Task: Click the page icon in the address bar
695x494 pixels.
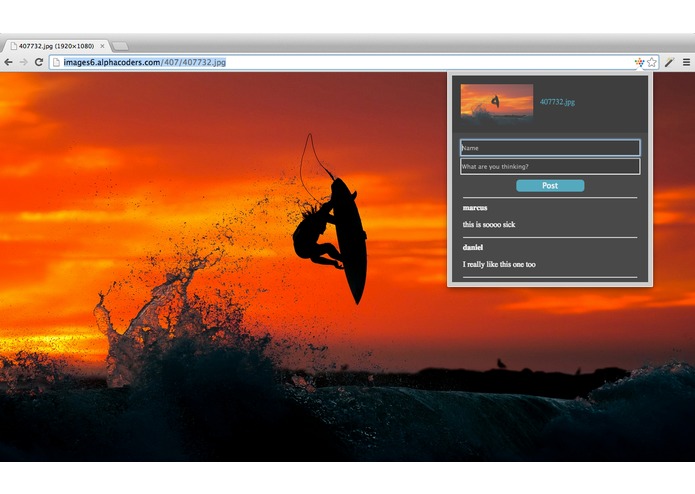Action: tap(56, 62)
